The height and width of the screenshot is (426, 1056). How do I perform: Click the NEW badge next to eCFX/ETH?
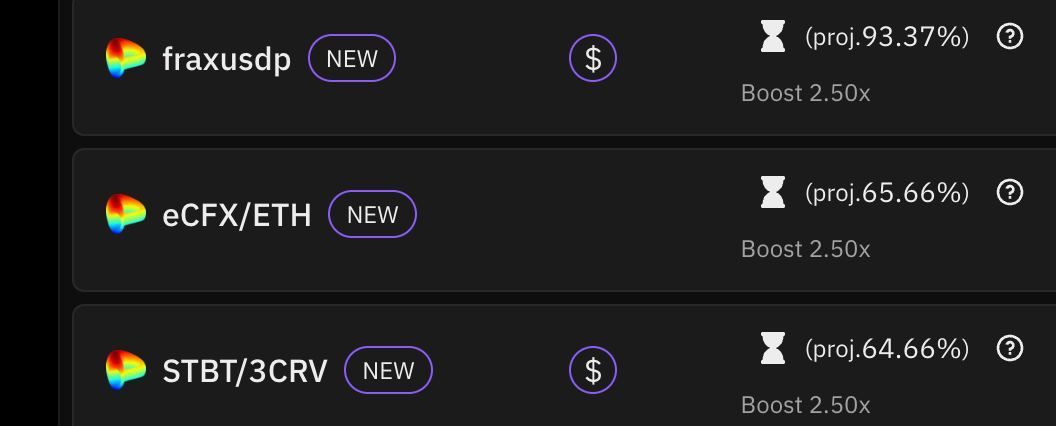(372, 214)
